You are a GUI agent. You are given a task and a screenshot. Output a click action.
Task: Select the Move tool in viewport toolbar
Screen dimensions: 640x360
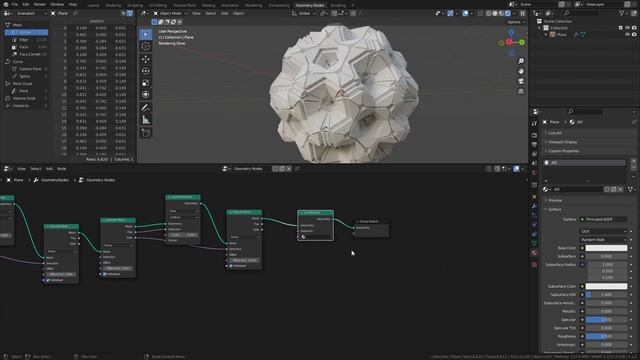(145, 60)
